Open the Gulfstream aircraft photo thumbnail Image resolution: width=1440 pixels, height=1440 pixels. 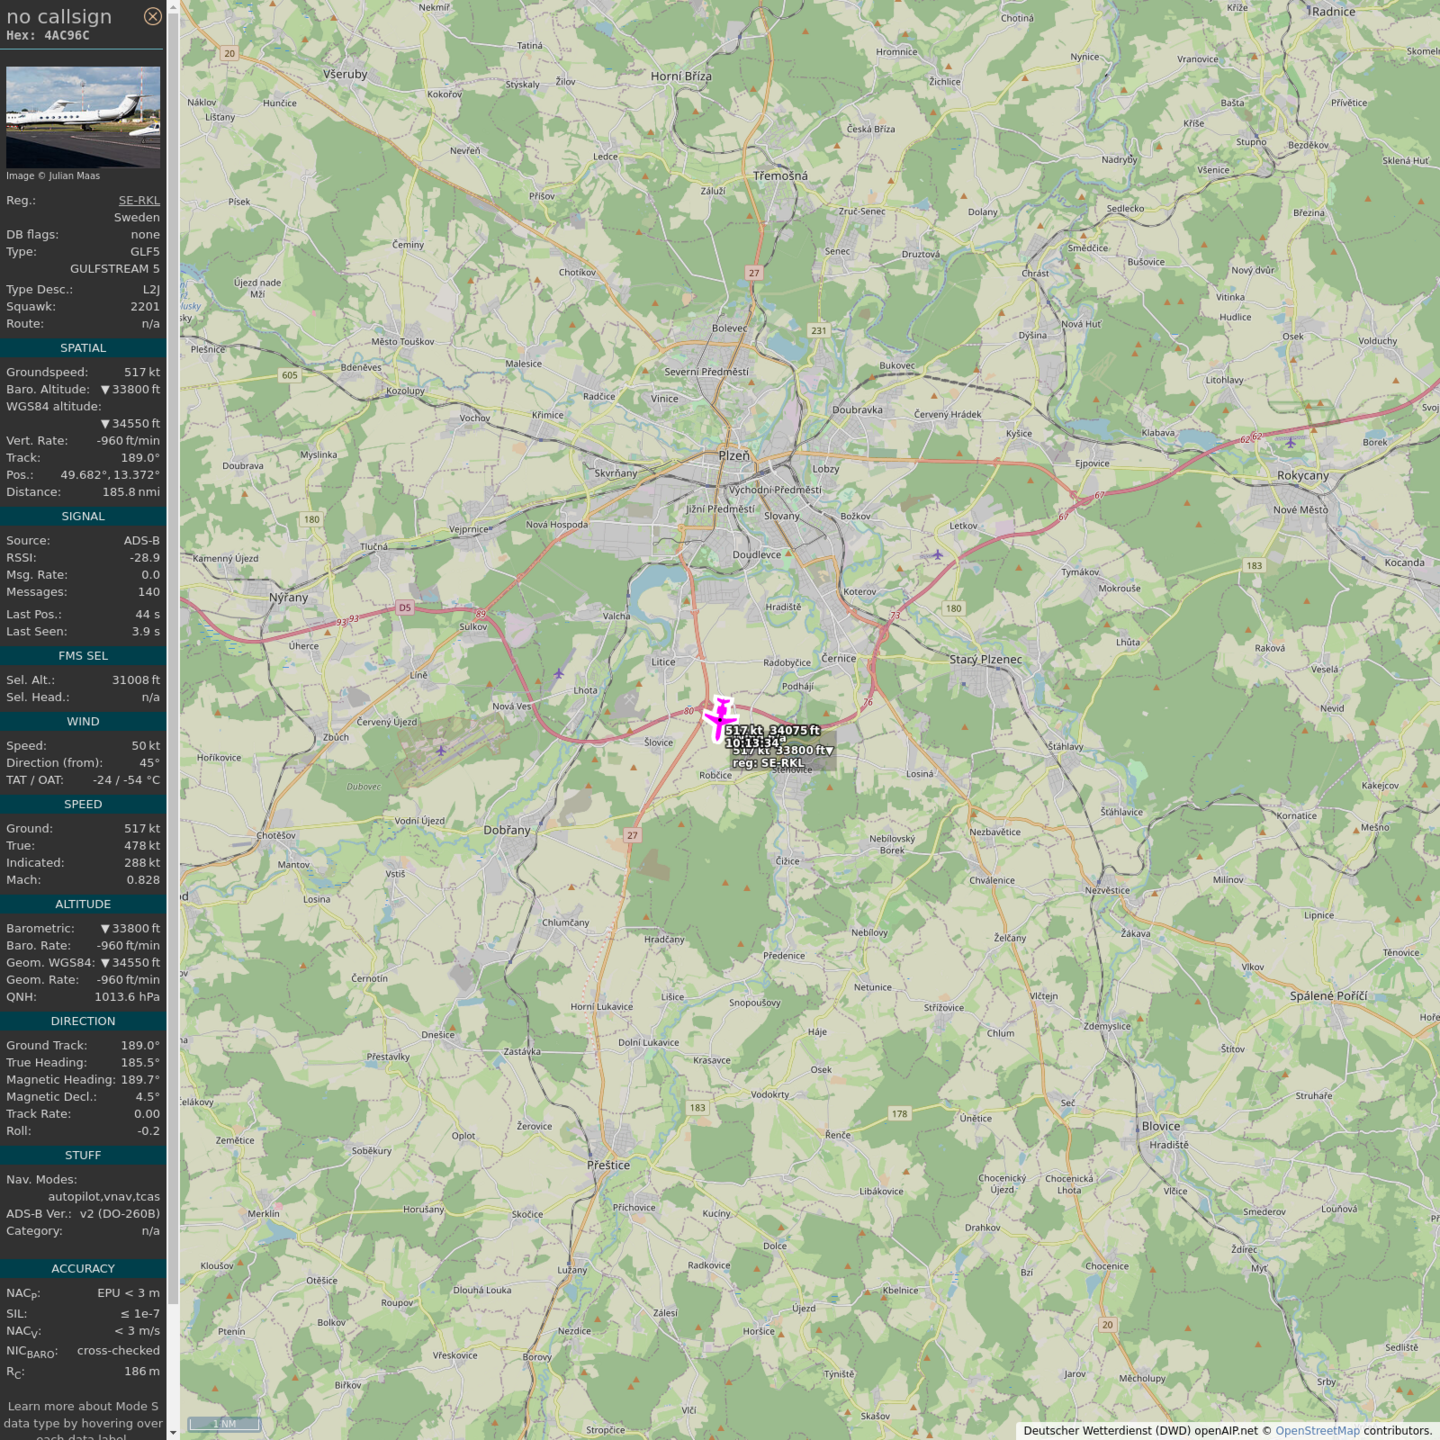(83, 116)
